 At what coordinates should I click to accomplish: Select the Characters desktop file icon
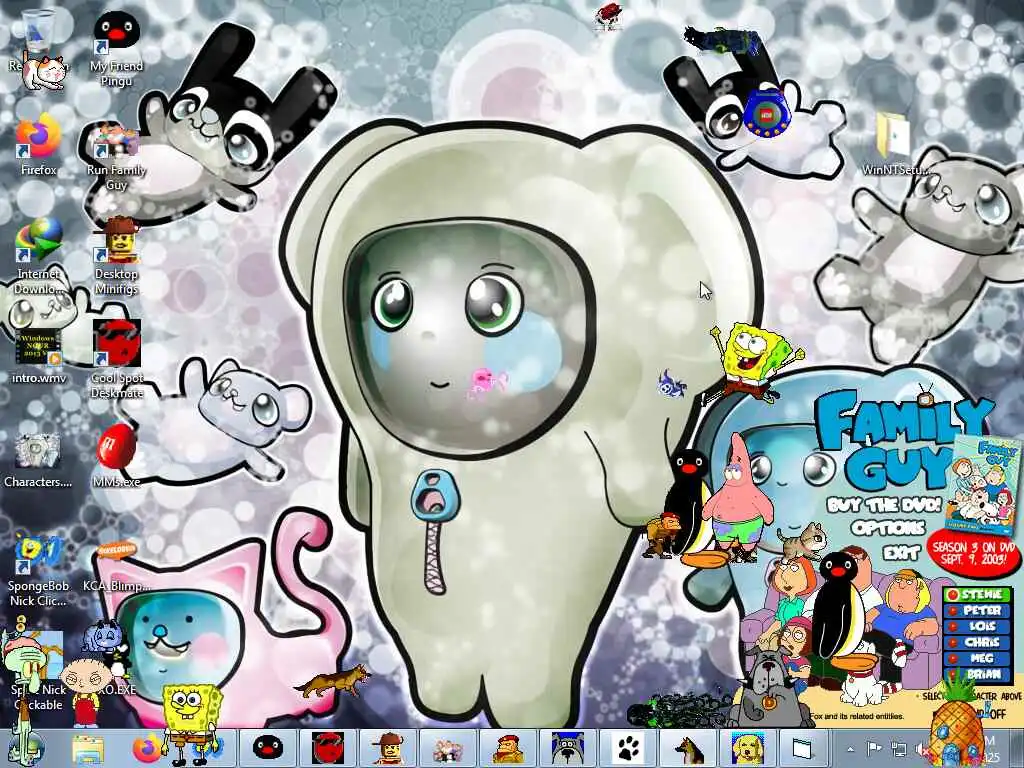[39, 460]
